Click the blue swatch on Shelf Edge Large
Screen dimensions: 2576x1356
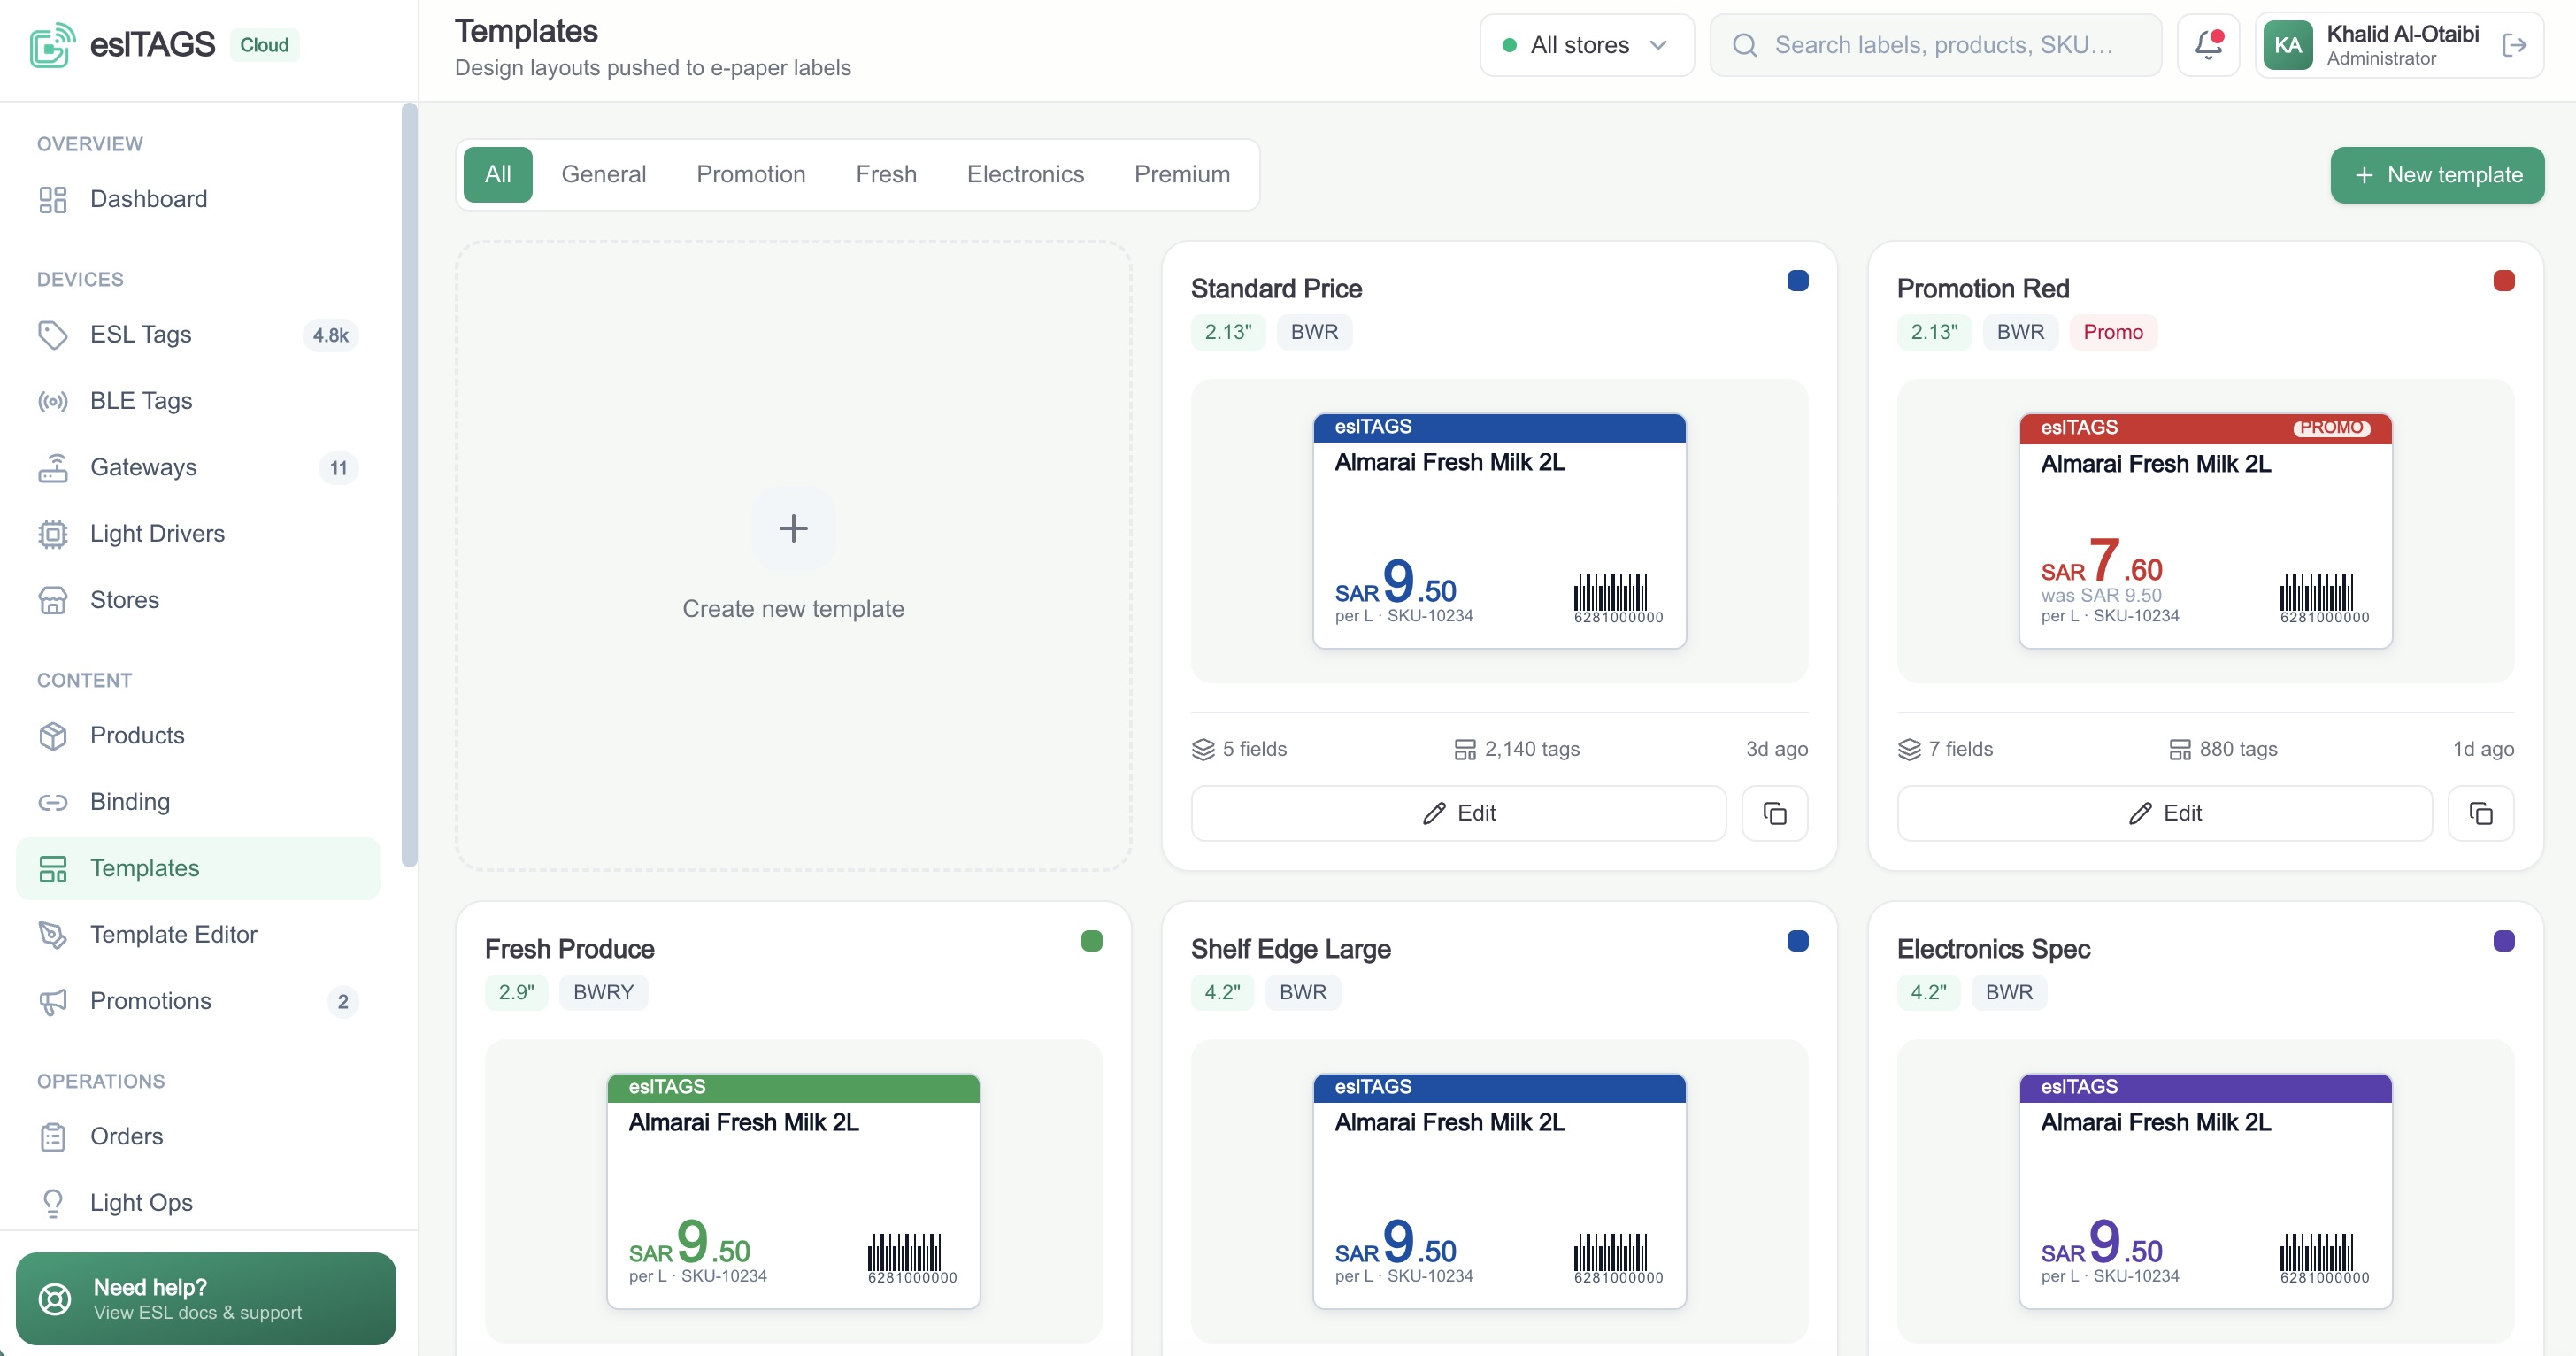pyautogui.click(x=1797, y=941)
